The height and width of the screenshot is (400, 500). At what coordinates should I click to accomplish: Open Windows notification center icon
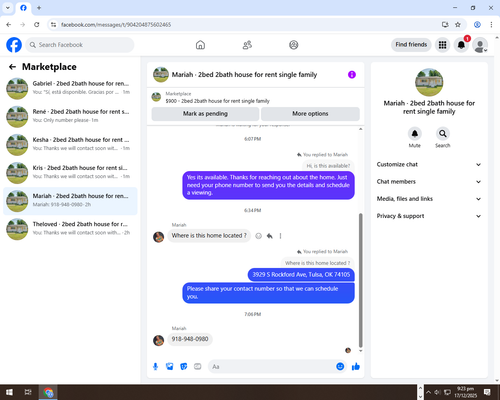coord(487,392)
